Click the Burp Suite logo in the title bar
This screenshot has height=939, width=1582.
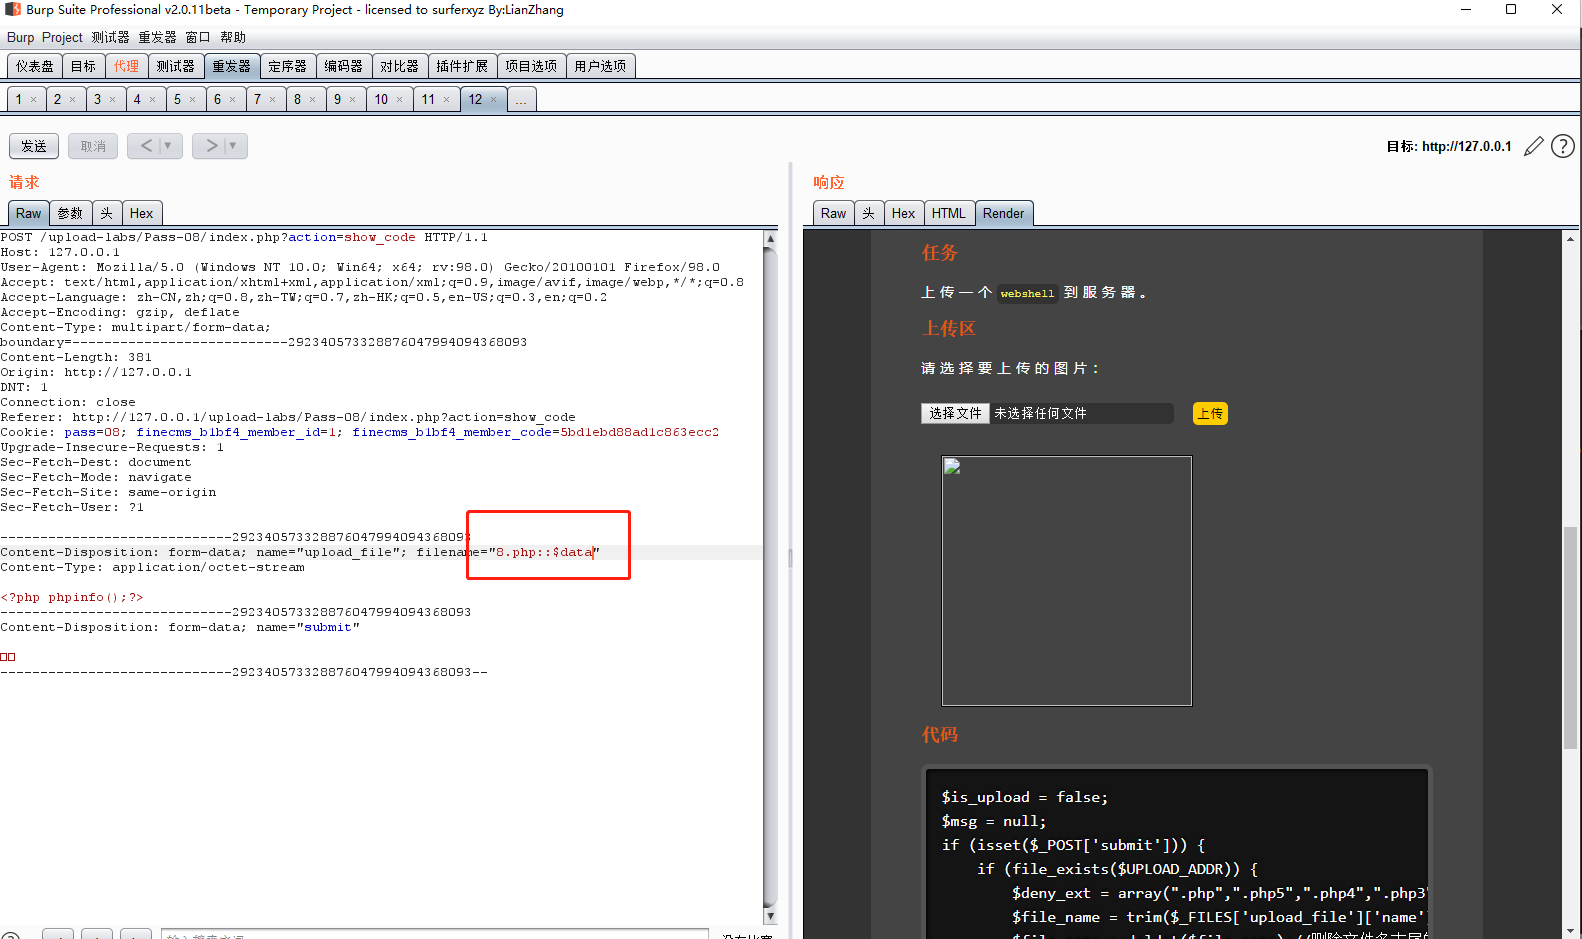13,9
